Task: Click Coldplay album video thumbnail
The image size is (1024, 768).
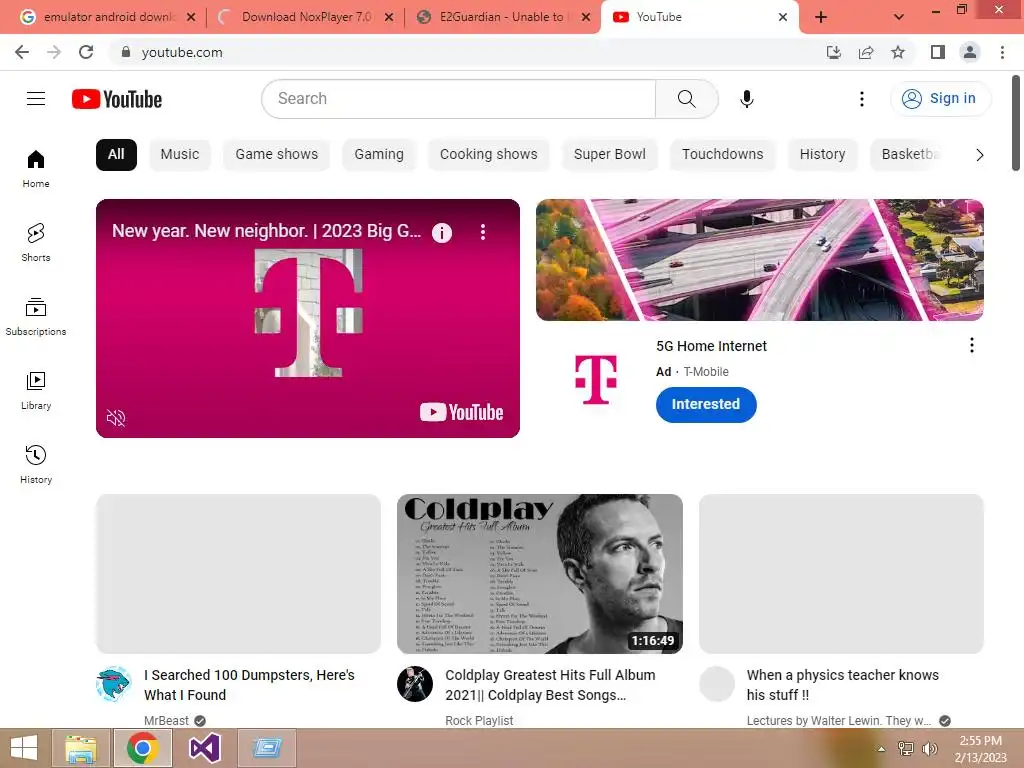Action: (x=539, y=573)
